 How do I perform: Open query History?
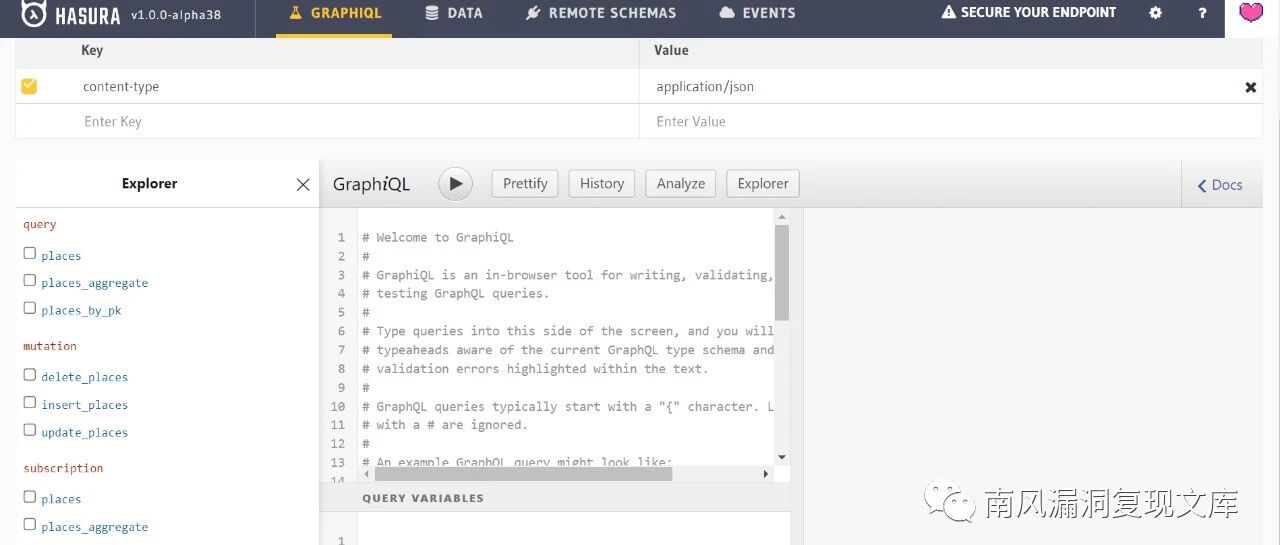pos(602,183)
